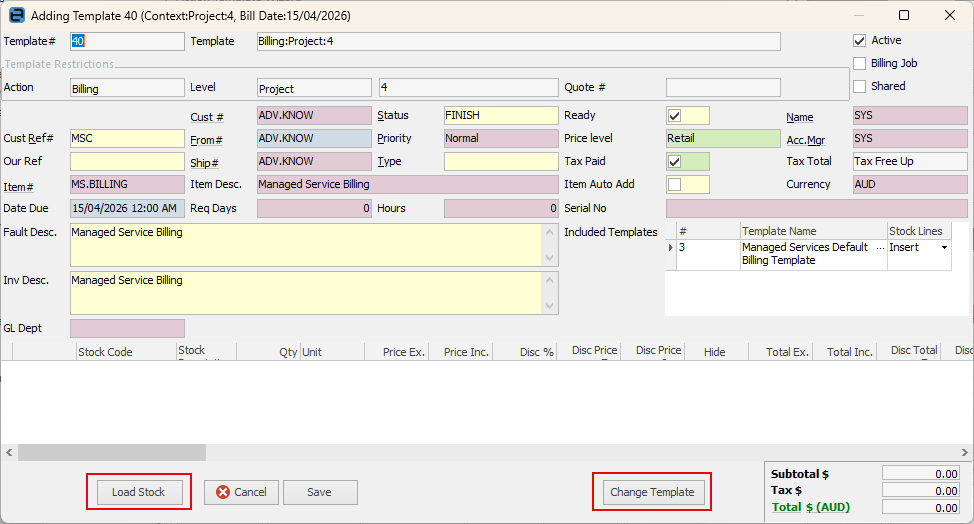974x524 pixels.
Task: Click Inv Desc. scroll up arrow
Action: (550, 280)
